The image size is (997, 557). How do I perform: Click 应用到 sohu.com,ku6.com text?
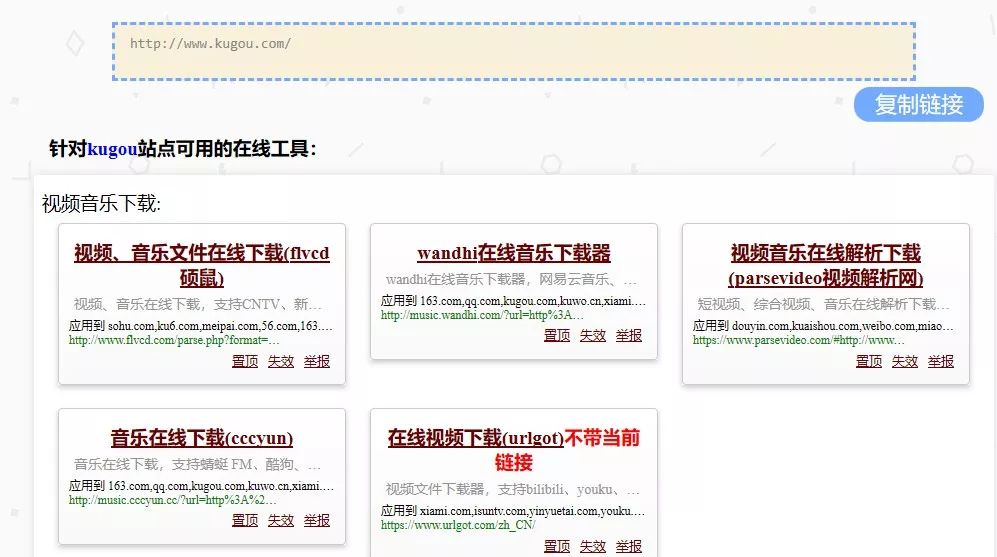[x=201, y=326]
